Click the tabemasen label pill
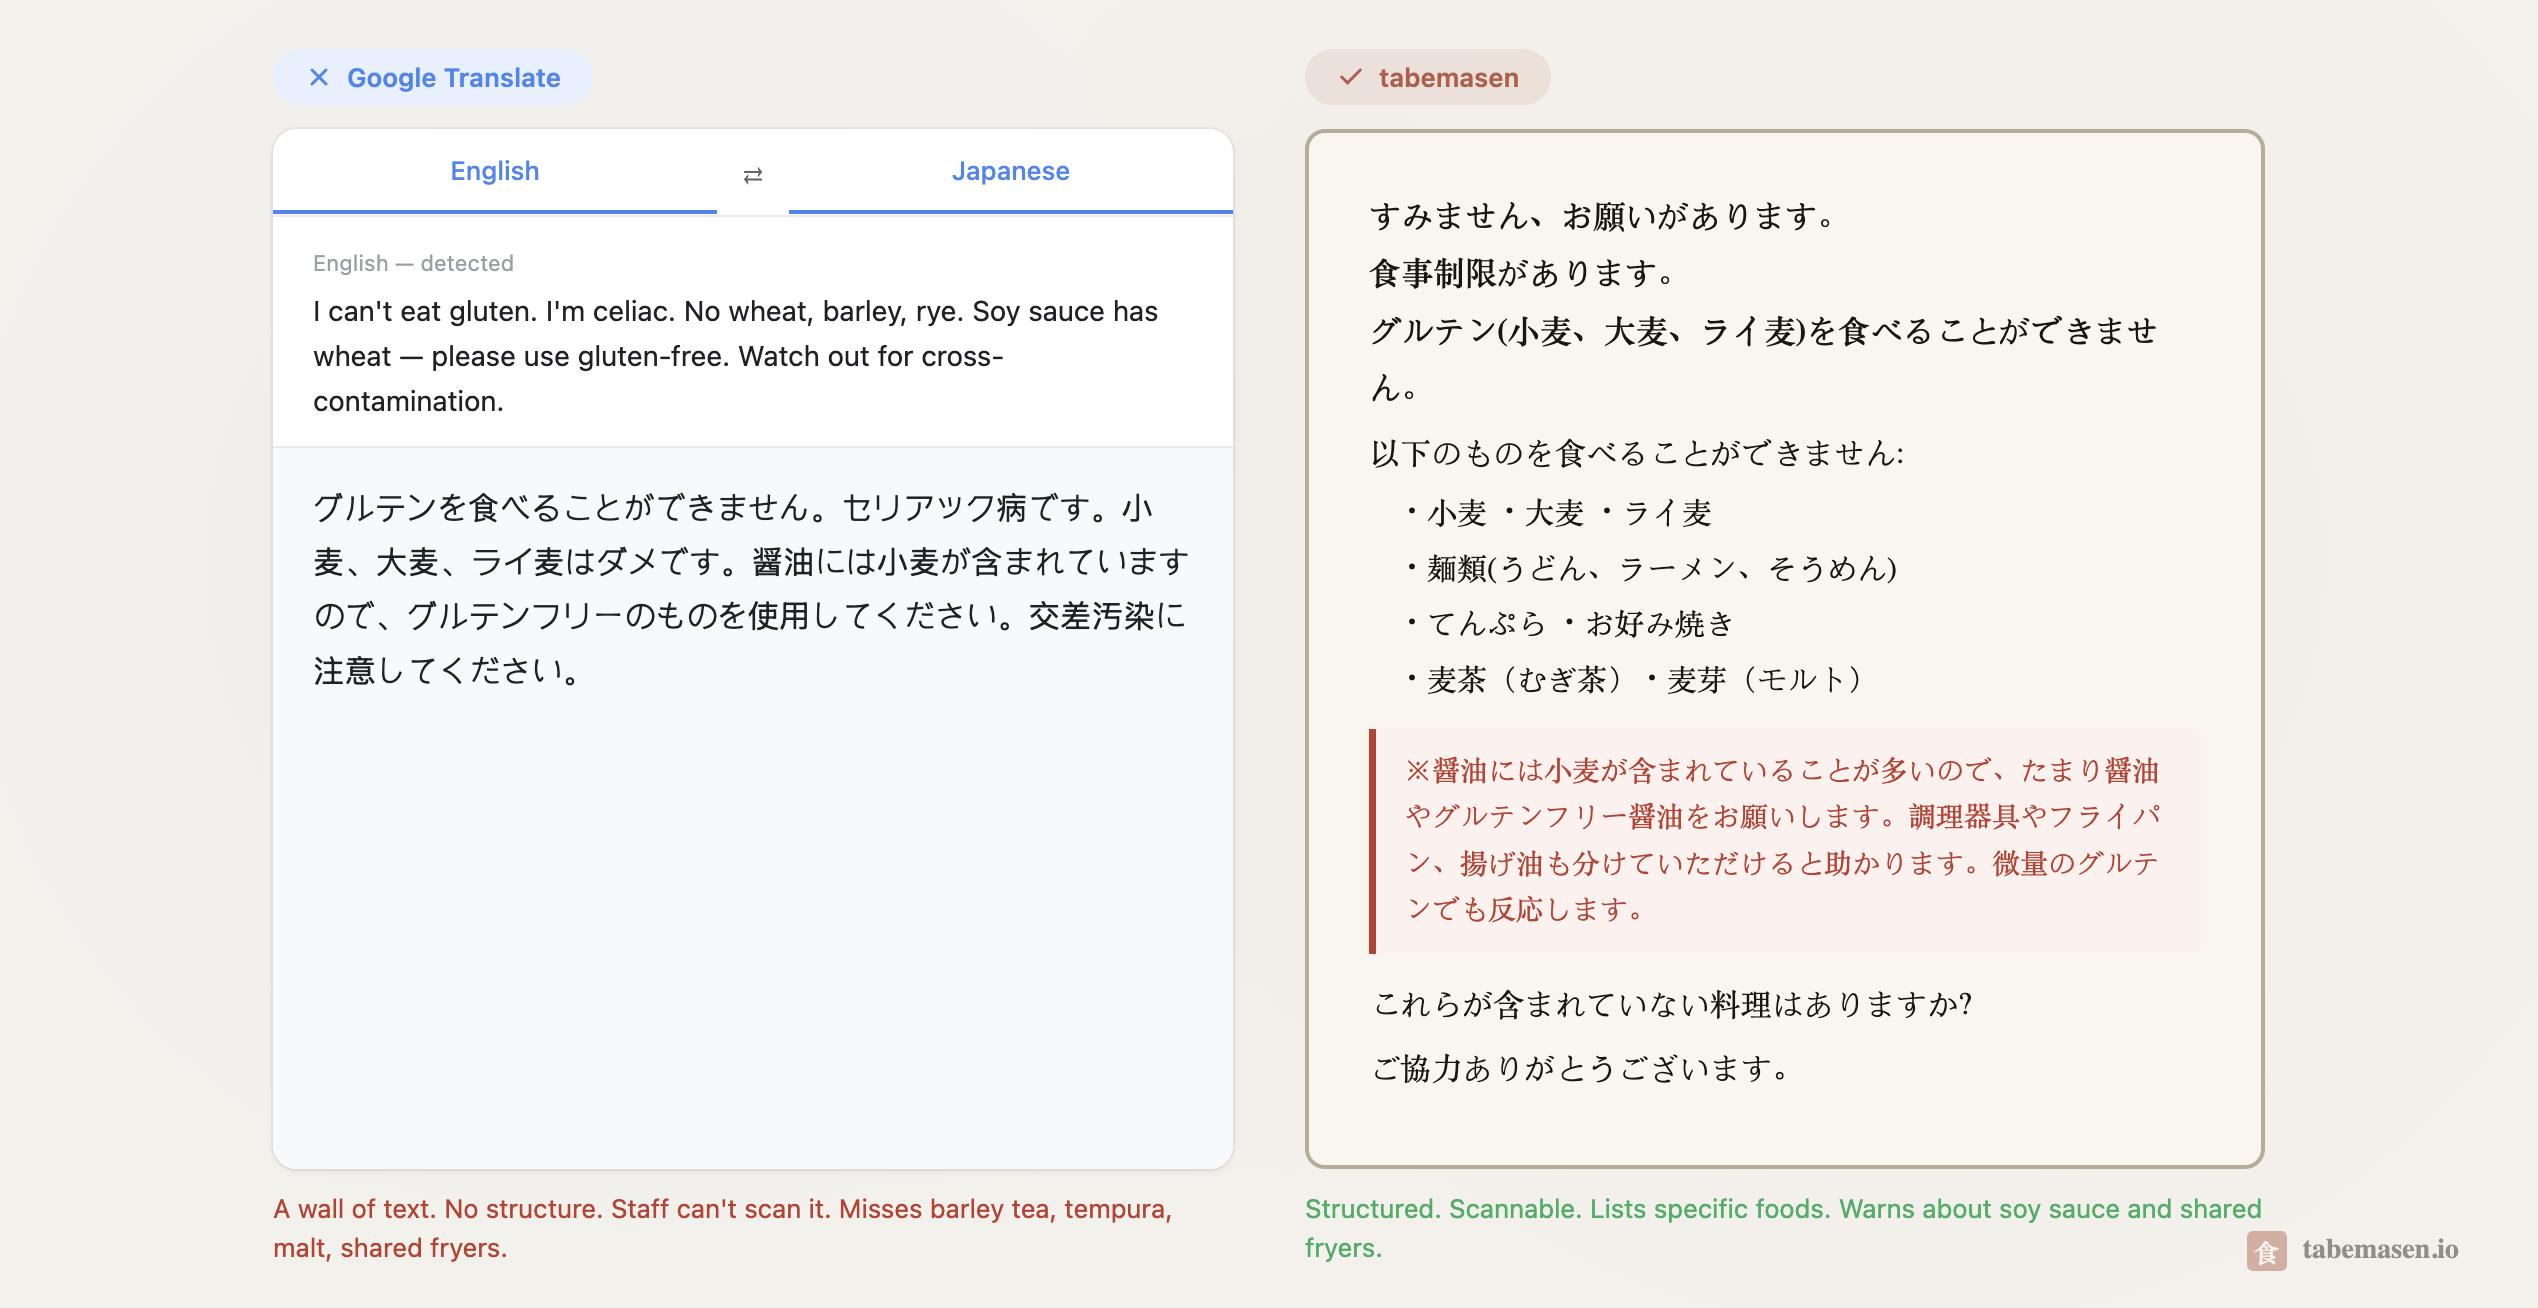 coord(1427,77)
